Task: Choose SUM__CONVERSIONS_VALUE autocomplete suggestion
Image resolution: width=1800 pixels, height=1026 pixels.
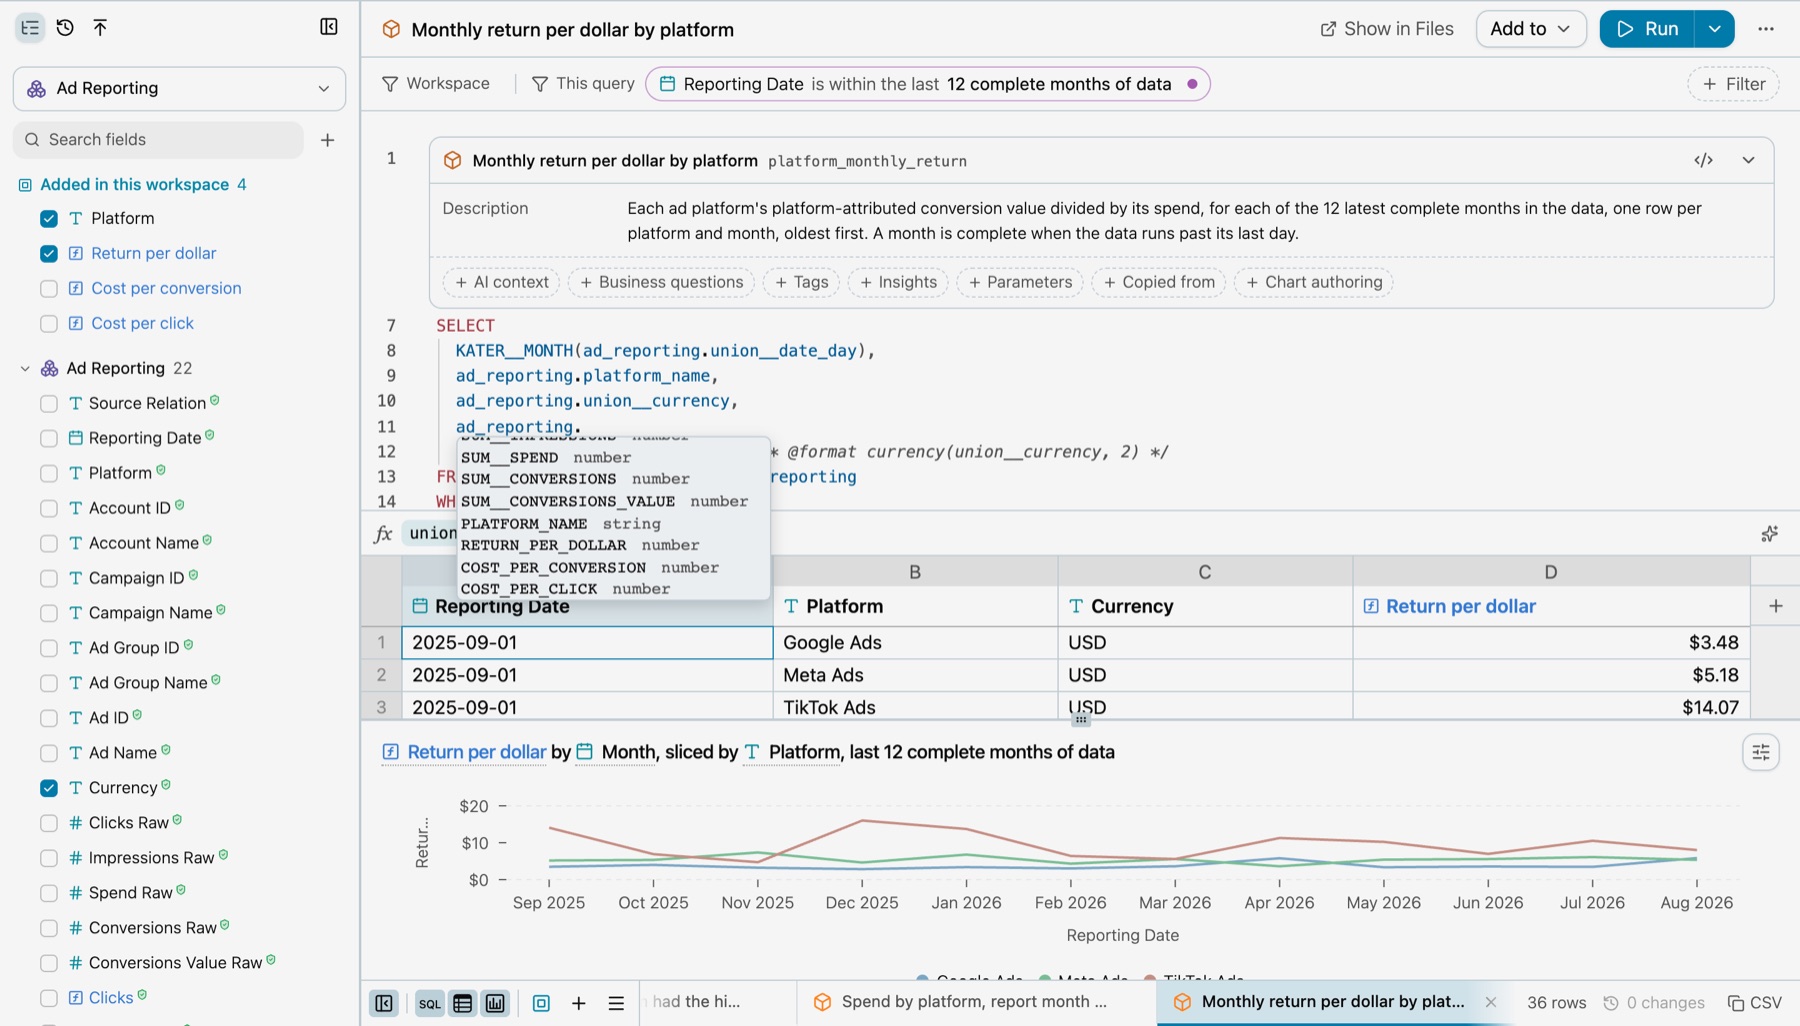Action: coord(613,501)
